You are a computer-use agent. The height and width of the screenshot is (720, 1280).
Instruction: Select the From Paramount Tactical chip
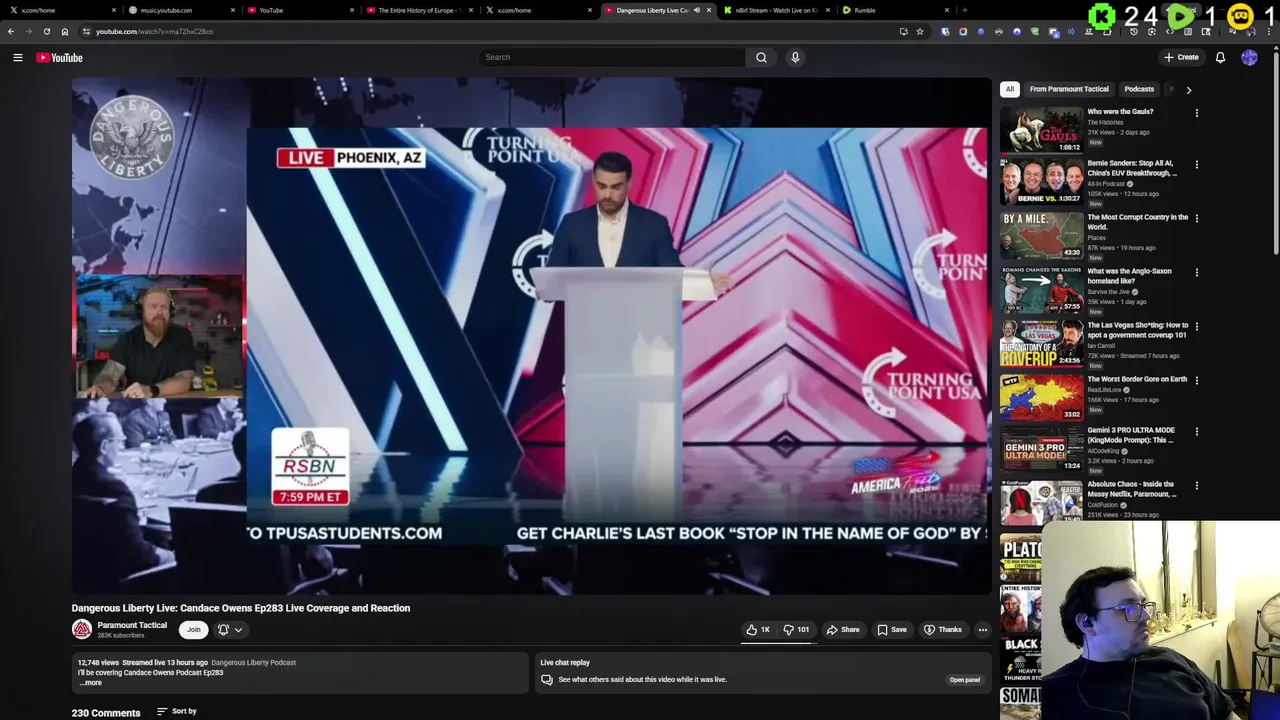tap(1069, 89)
